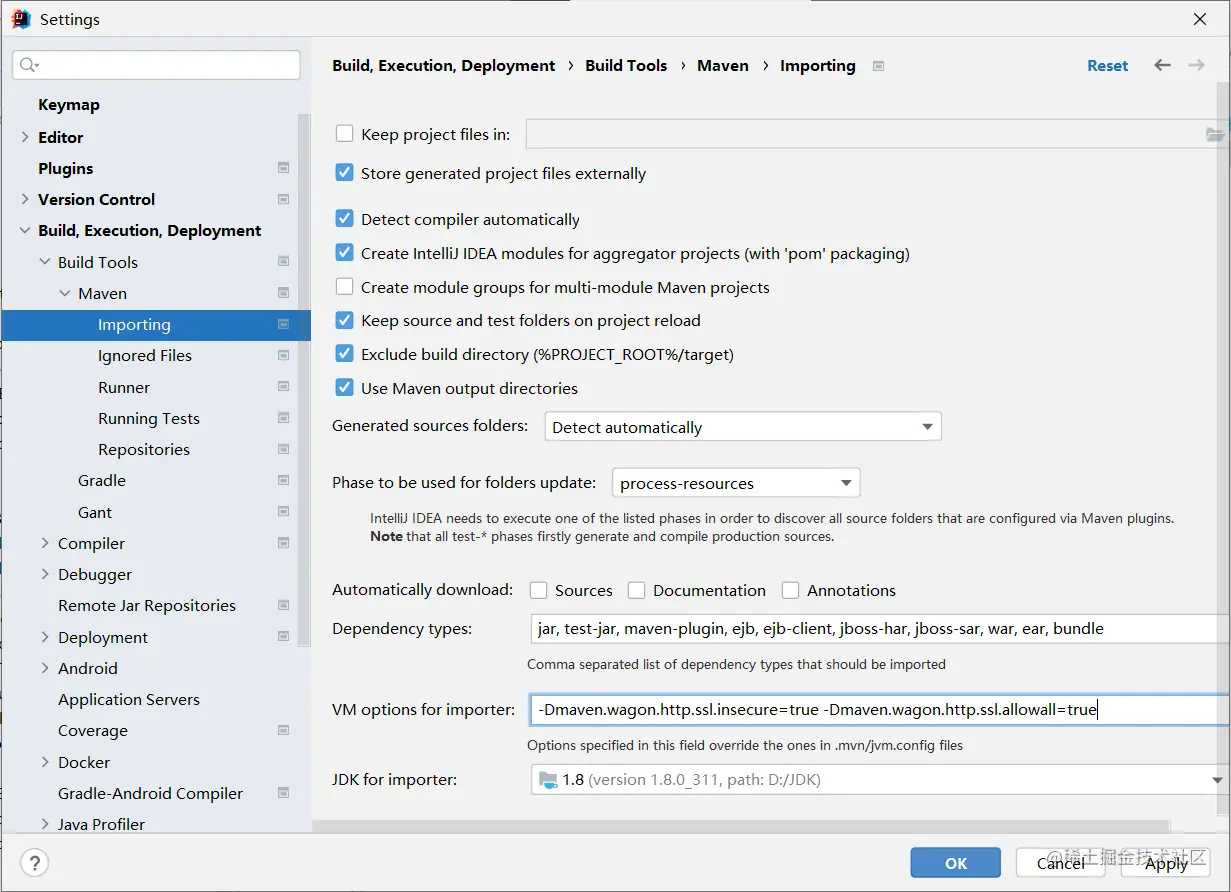Click the project-level icon beside Running Tests
Image resolution: width=1231 pixels, height=892 pixels.
[283, 418]
